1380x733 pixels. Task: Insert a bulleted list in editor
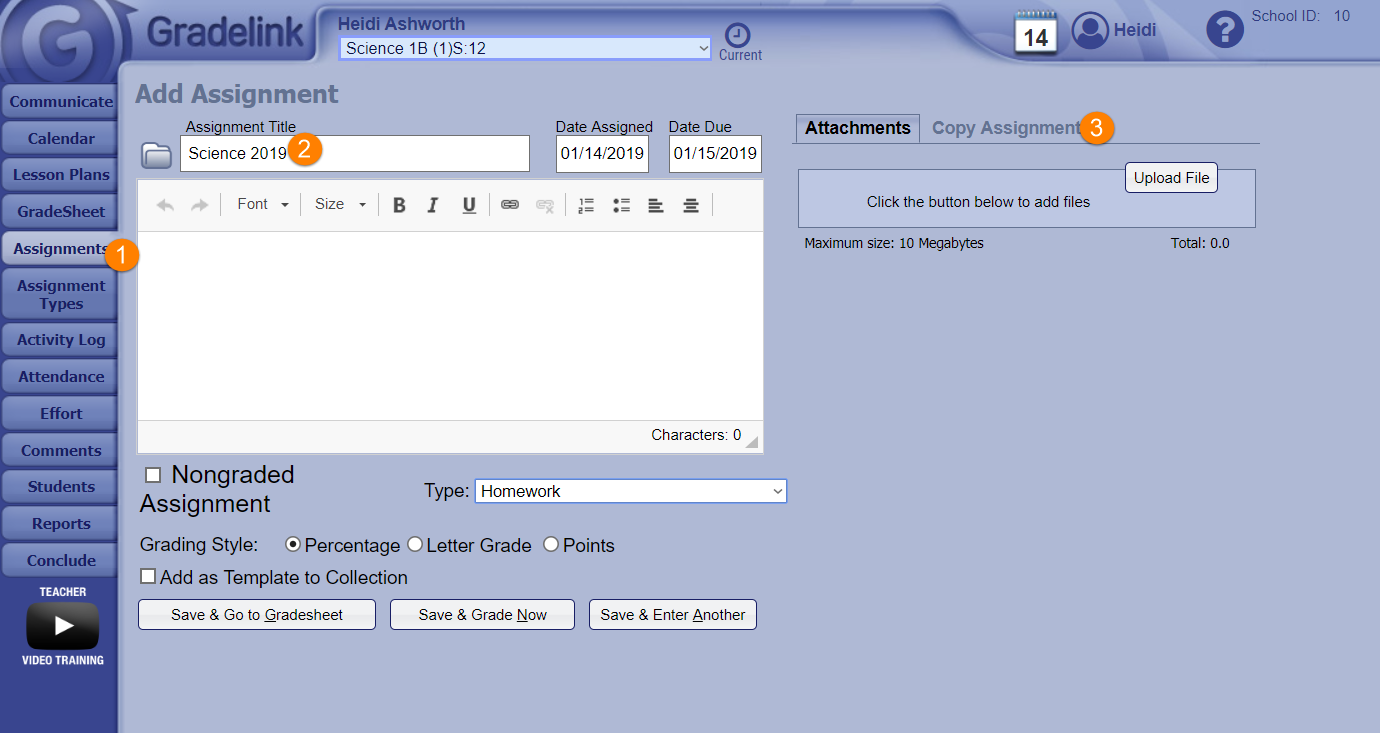click(621, 205)
